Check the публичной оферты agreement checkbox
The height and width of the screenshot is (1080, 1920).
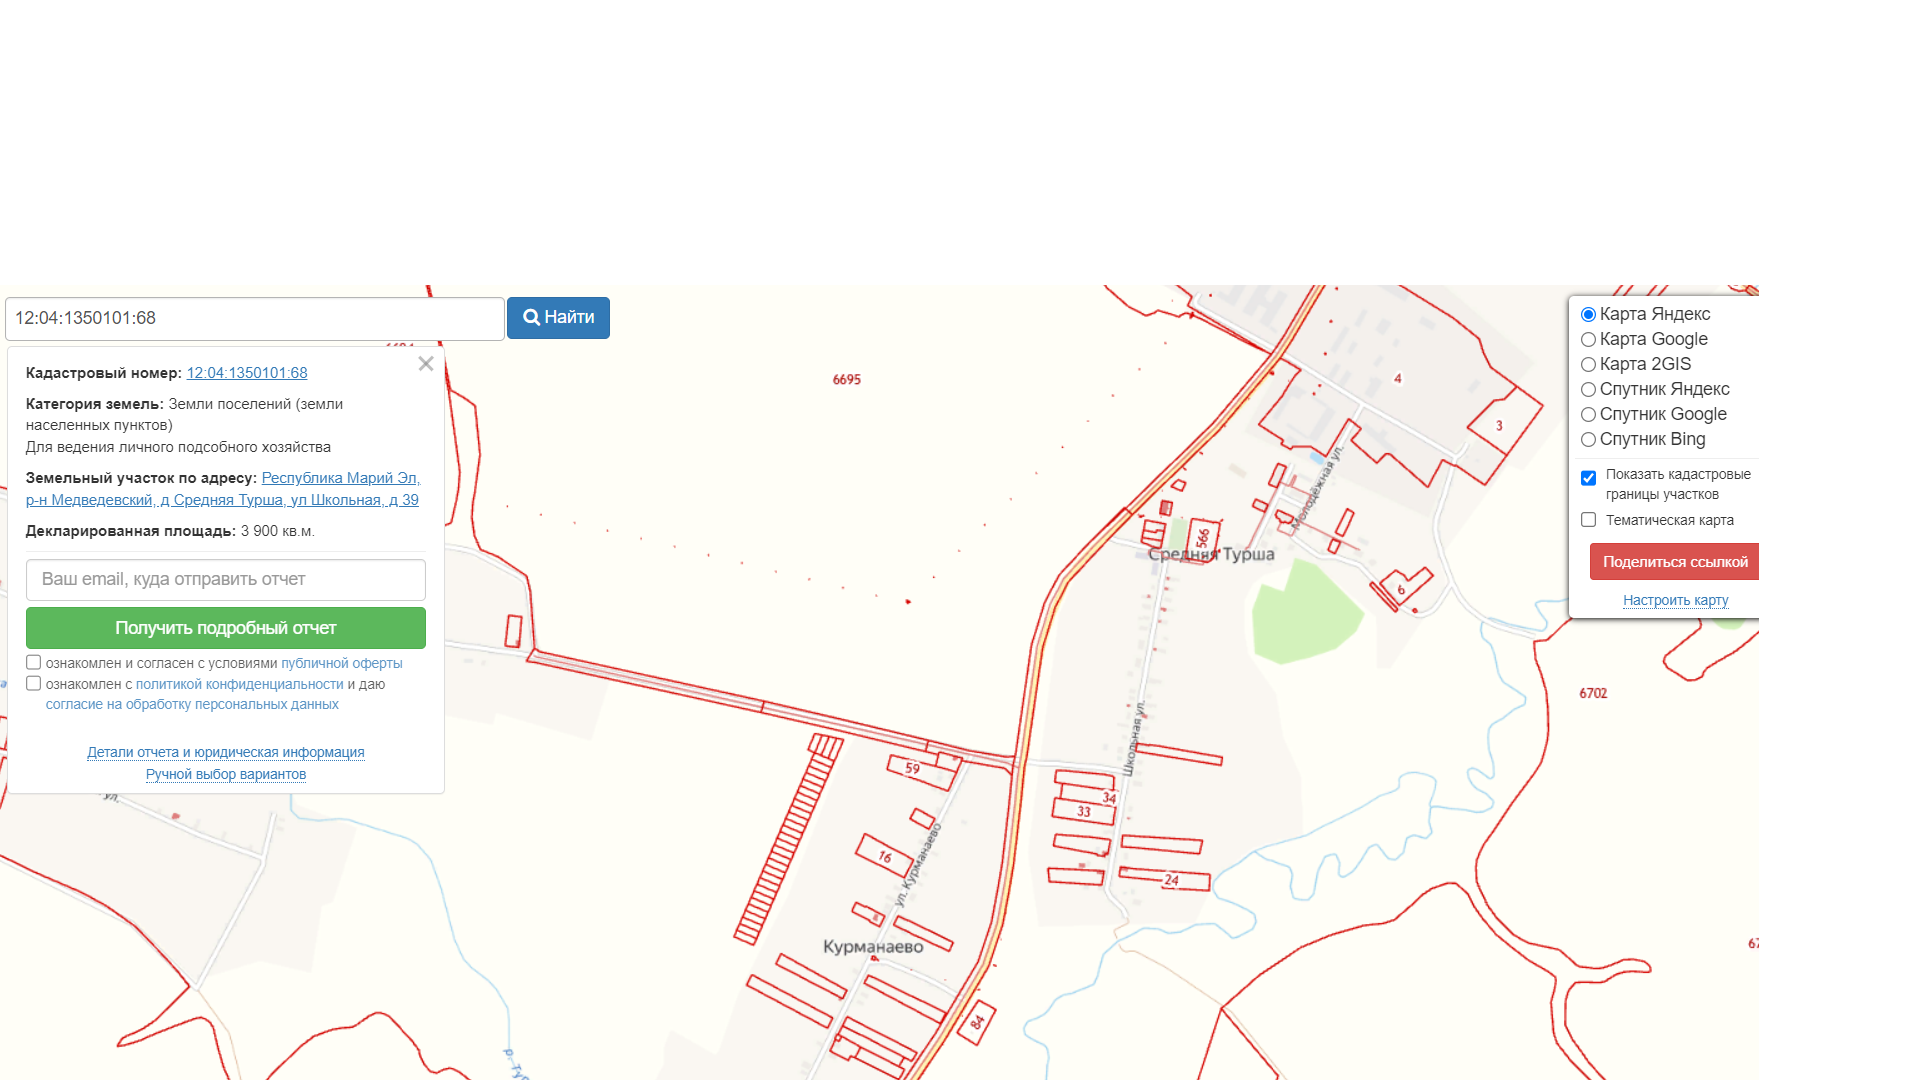[x=34, y=662]
